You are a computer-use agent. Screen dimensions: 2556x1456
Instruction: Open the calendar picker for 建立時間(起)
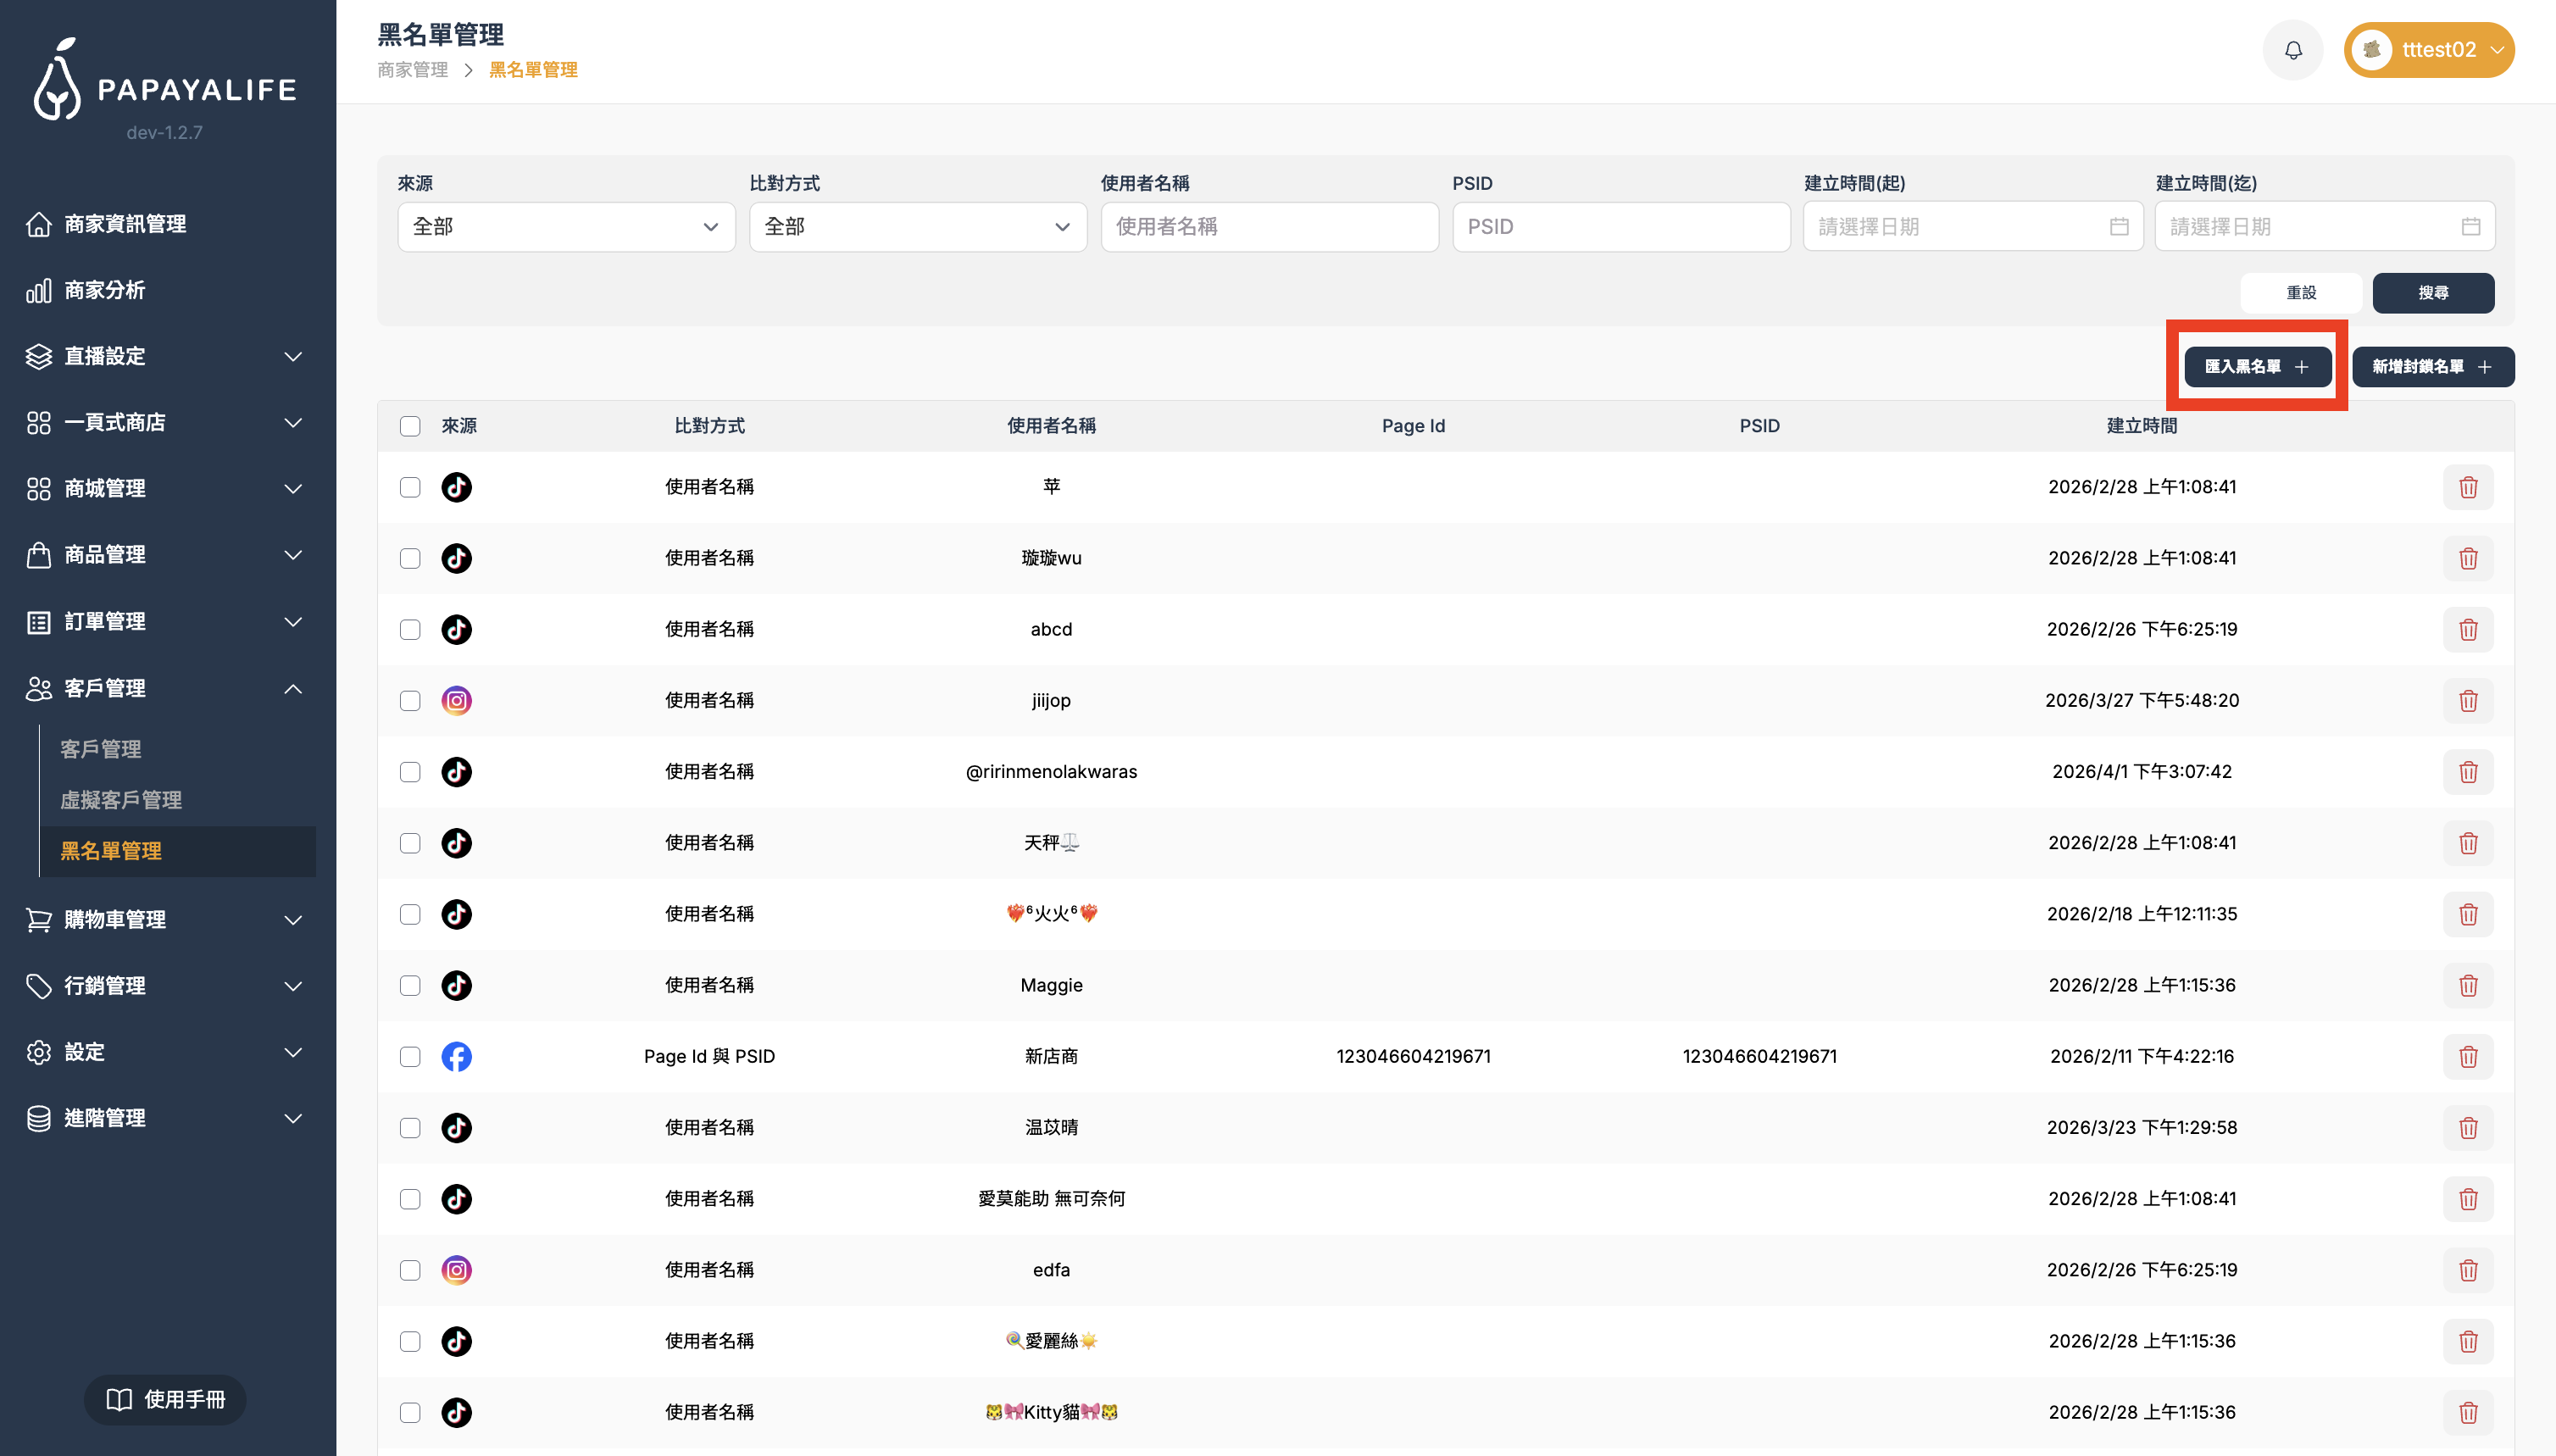[2120, 226]
